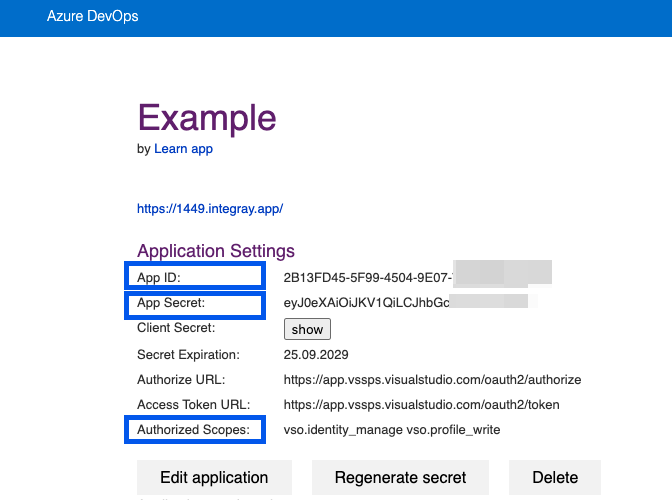
Task: Click the Access Token URL value ending in token
Action: point(421,405)
